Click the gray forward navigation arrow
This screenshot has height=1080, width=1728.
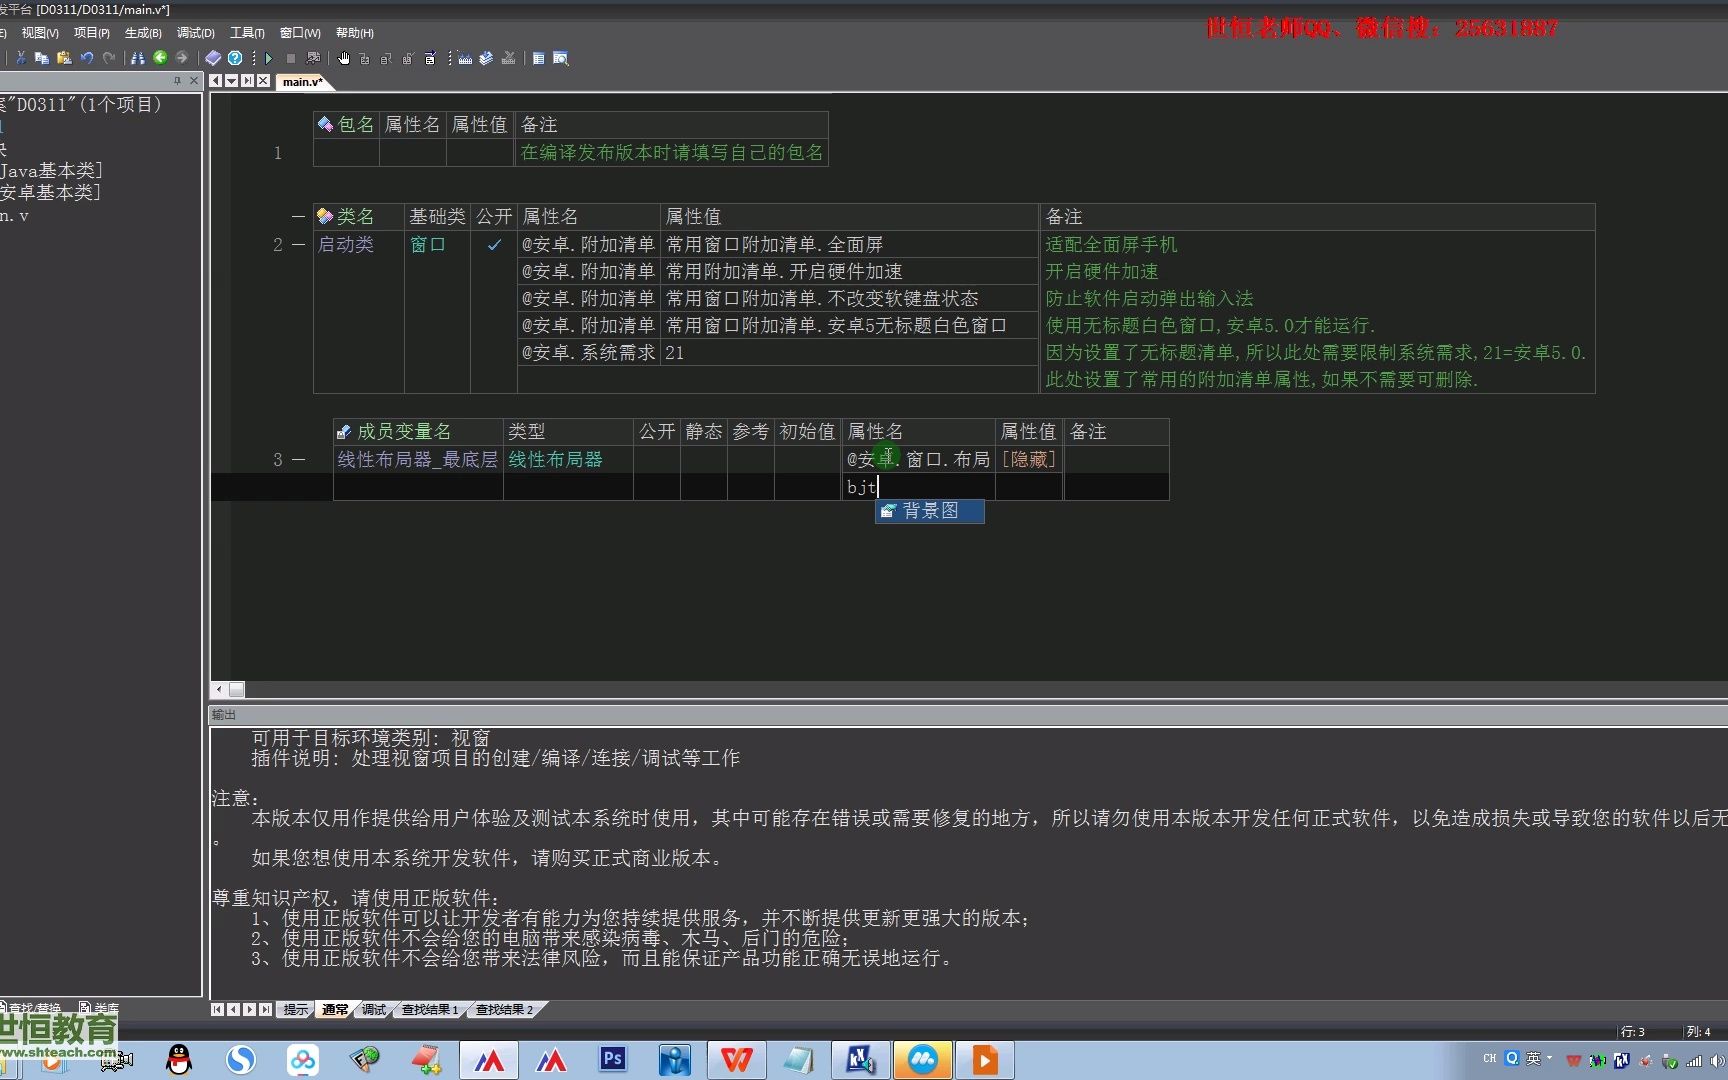182,58
